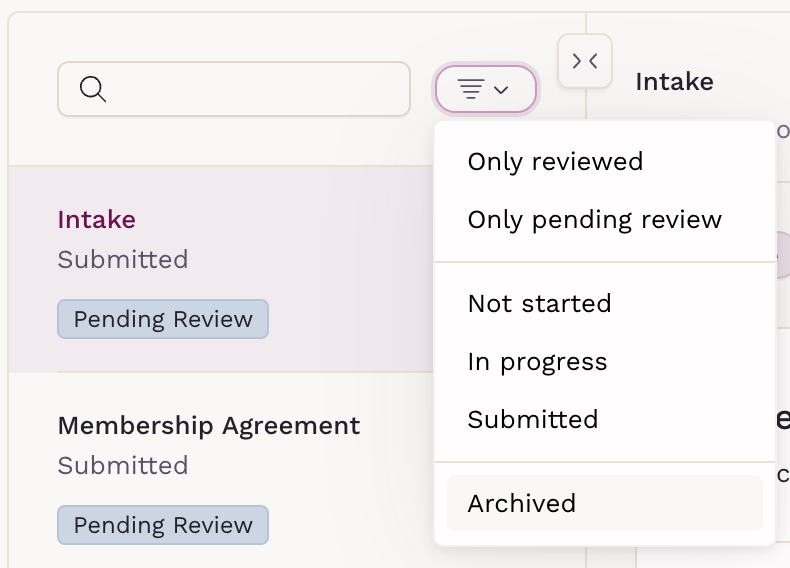Click the chevron beside the filter icon
This screenshot has width=790, height=568.
click(501, 90)
